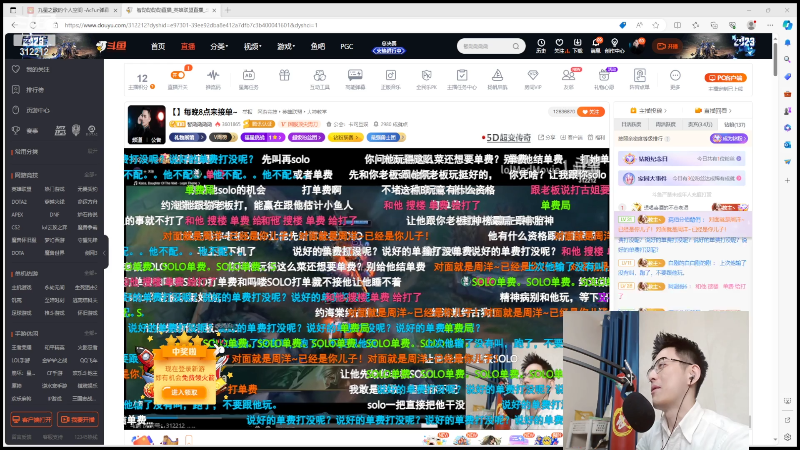Viewport: 800px width, 450px height.
Task: Select the rightmost (137) ranking tab
Action: pos(734,124)
